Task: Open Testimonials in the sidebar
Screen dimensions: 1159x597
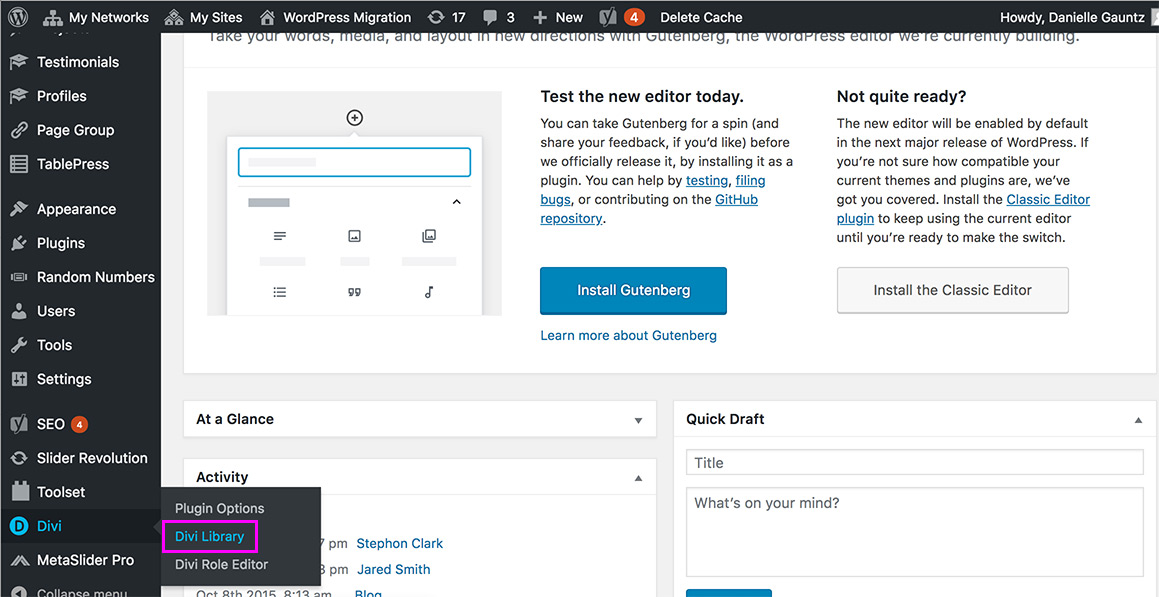Action: [x=78, y=62]
